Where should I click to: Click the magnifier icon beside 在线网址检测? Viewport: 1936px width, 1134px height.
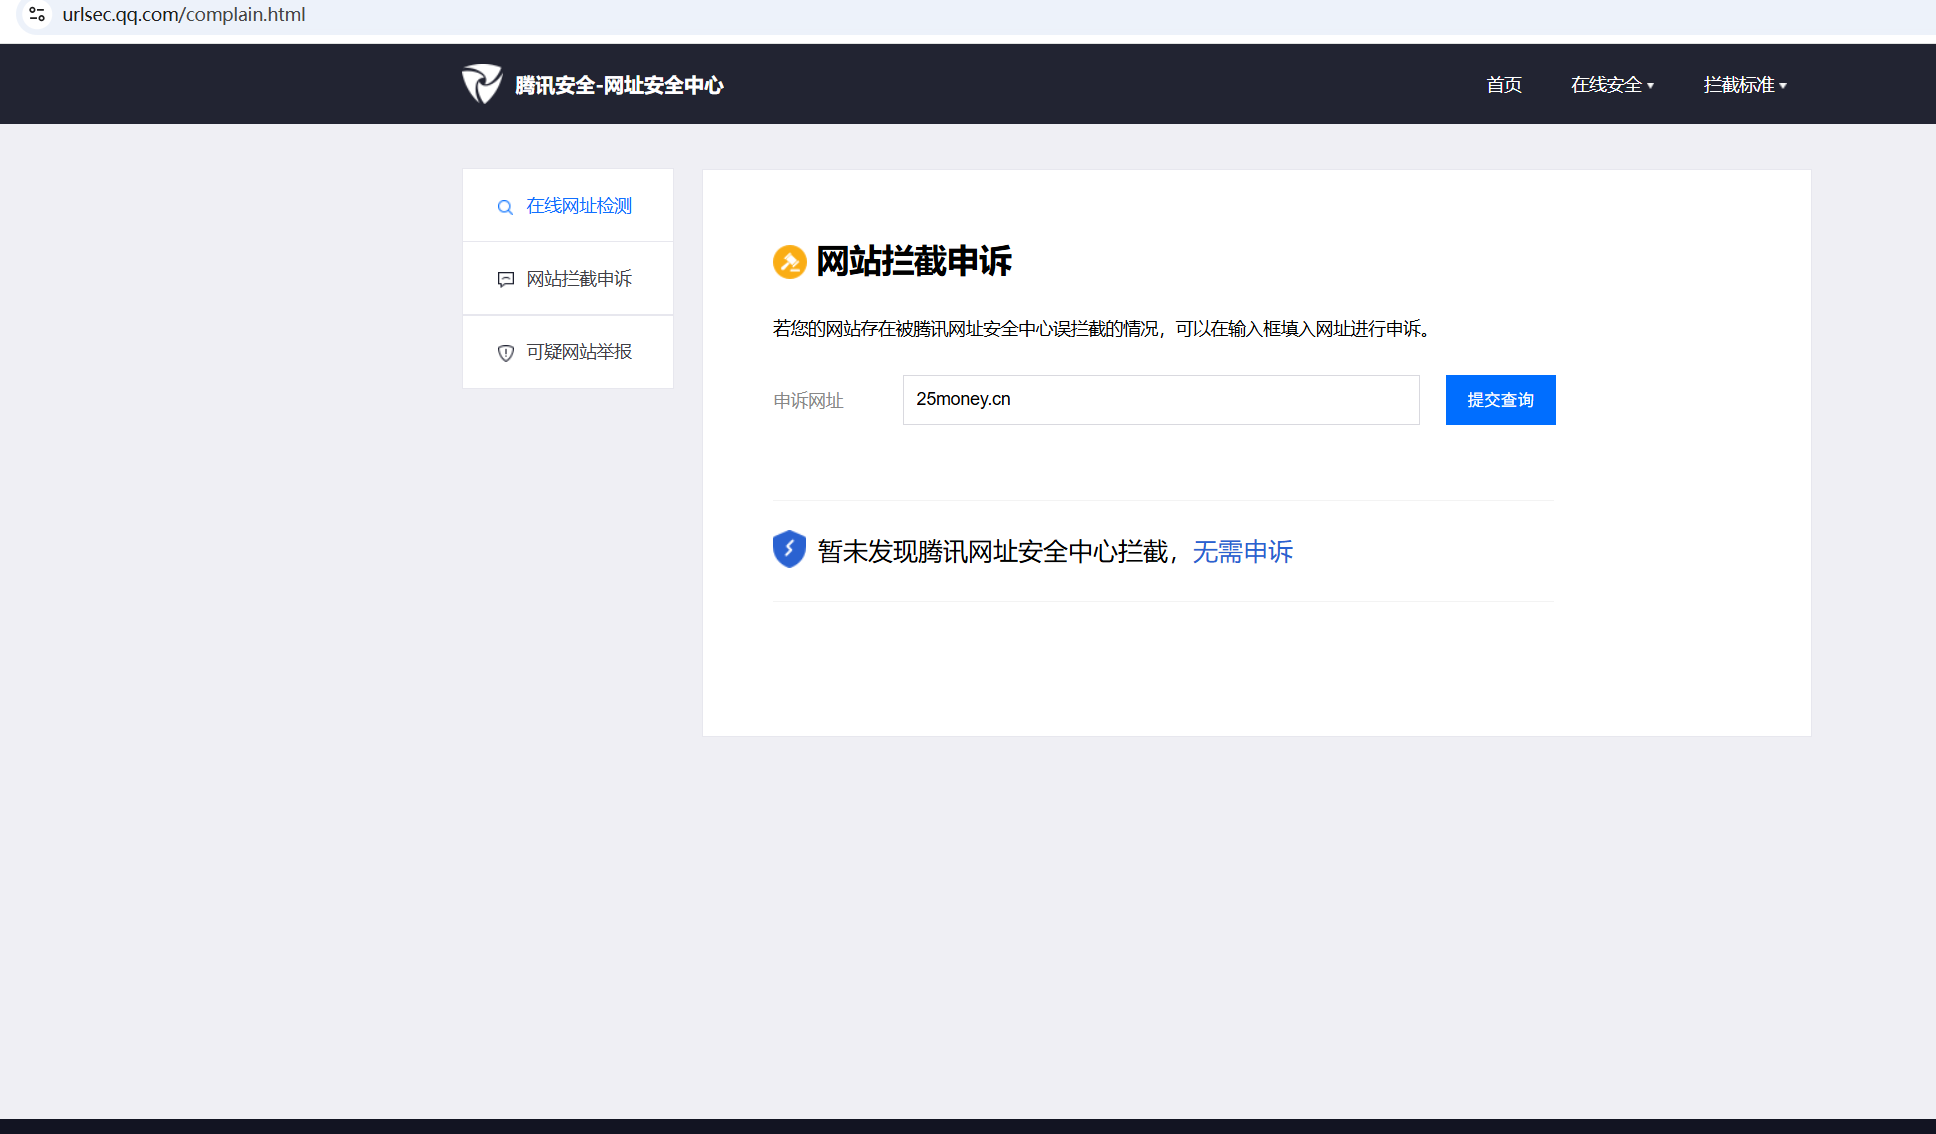(505, 207)
